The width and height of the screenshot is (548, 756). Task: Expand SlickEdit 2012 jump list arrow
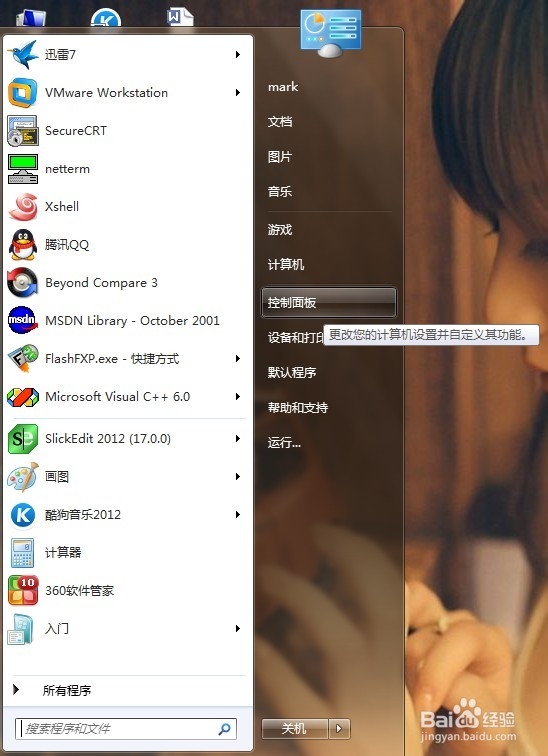click(x=238, y=439)
